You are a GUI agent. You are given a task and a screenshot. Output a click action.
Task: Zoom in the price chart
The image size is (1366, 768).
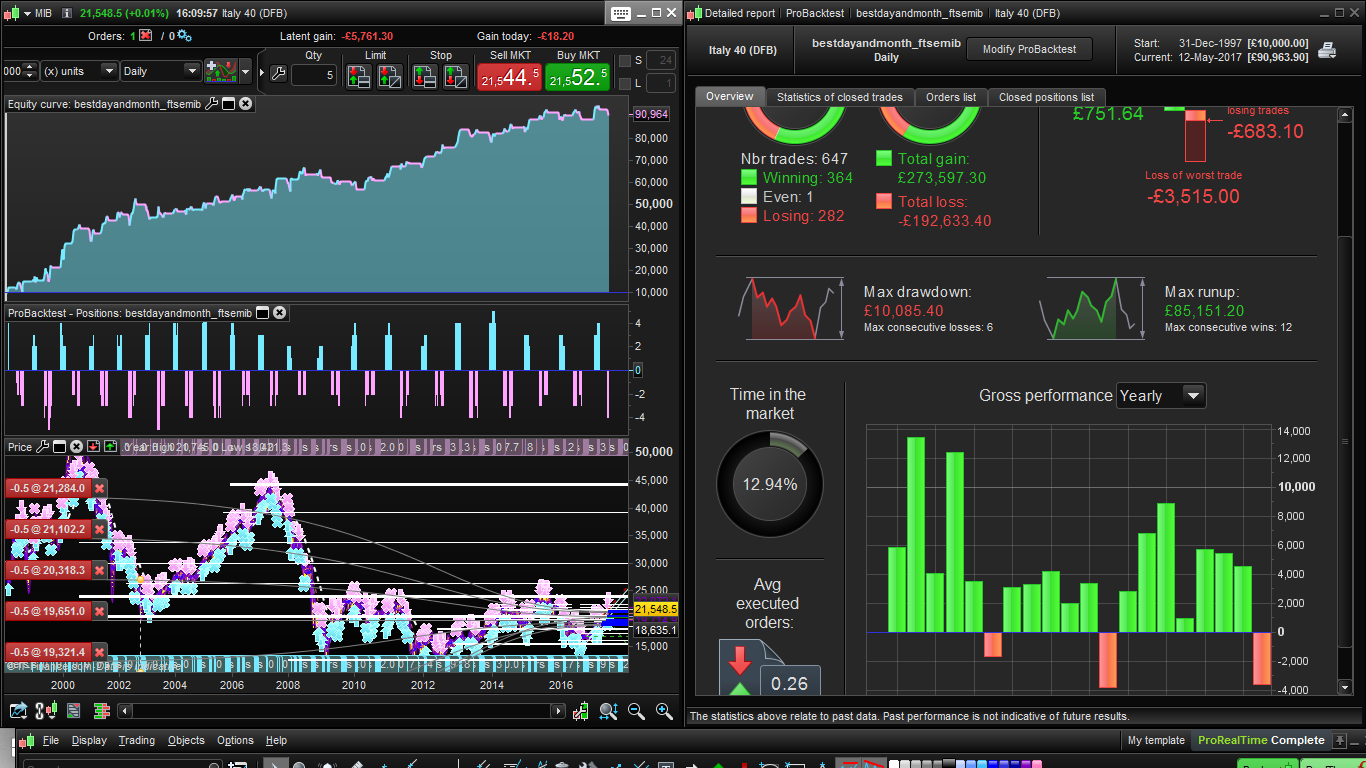(664, 711)
